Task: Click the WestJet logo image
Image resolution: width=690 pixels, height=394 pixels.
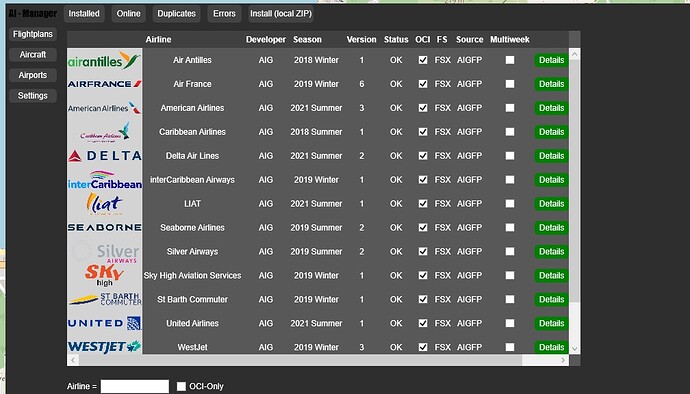Action: 104,347
